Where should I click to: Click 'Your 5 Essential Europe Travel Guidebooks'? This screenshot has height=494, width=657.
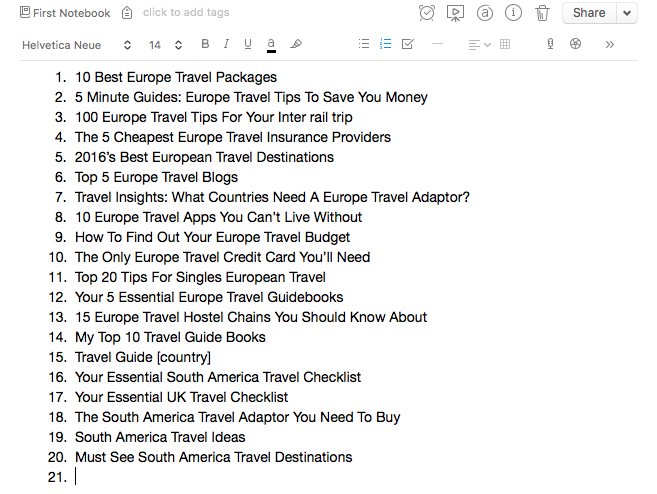[209, 297]
